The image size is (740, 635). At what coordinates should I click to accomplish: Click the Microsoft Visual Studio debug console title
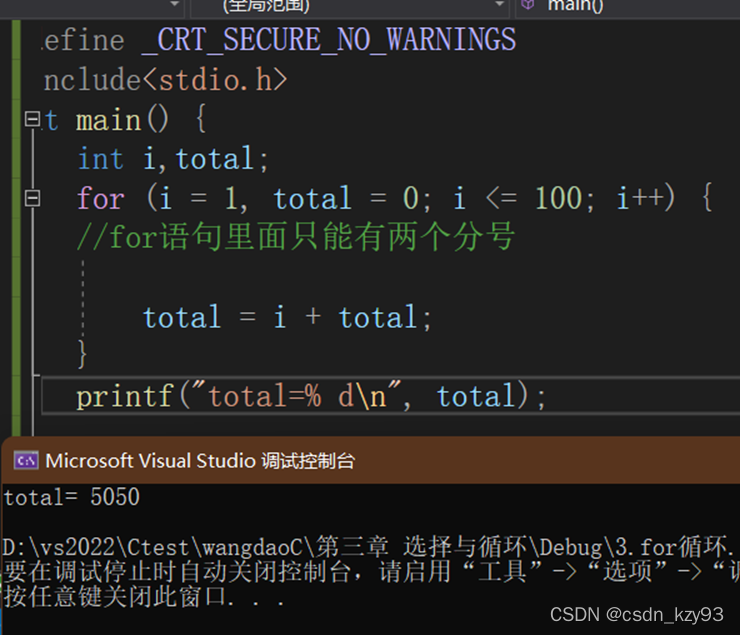(200, 461)
